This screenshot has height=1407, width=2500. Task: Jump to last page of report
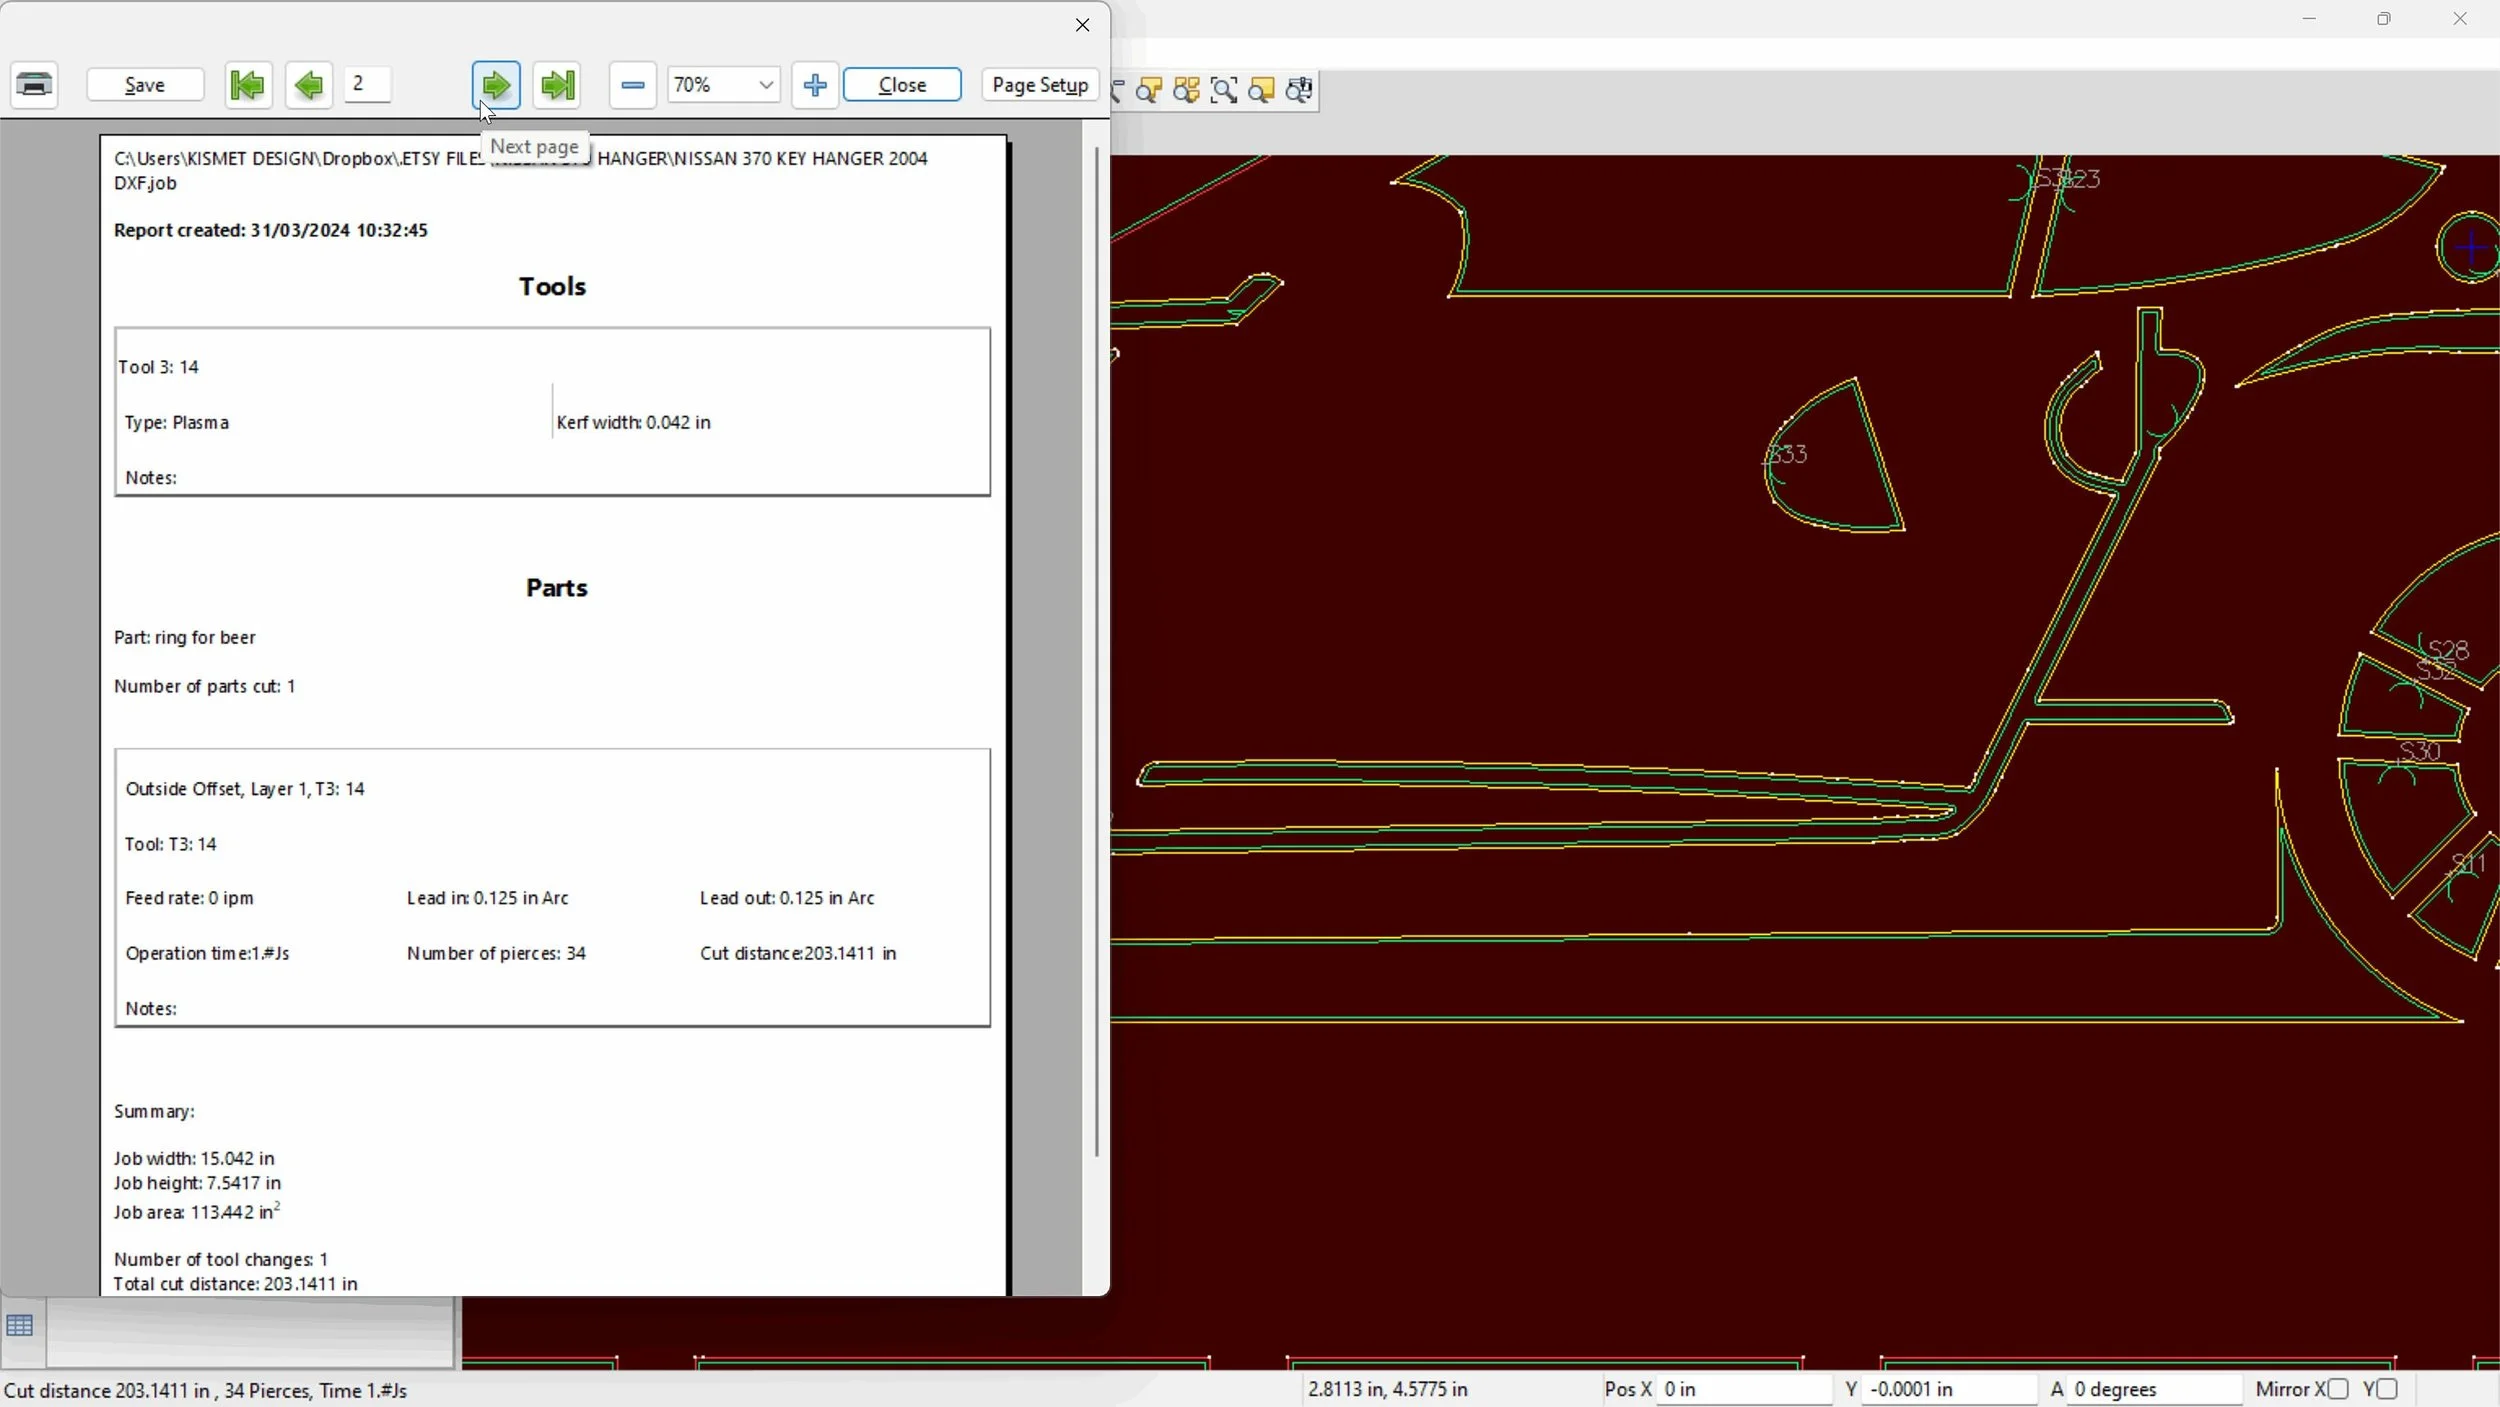[557, 85]
